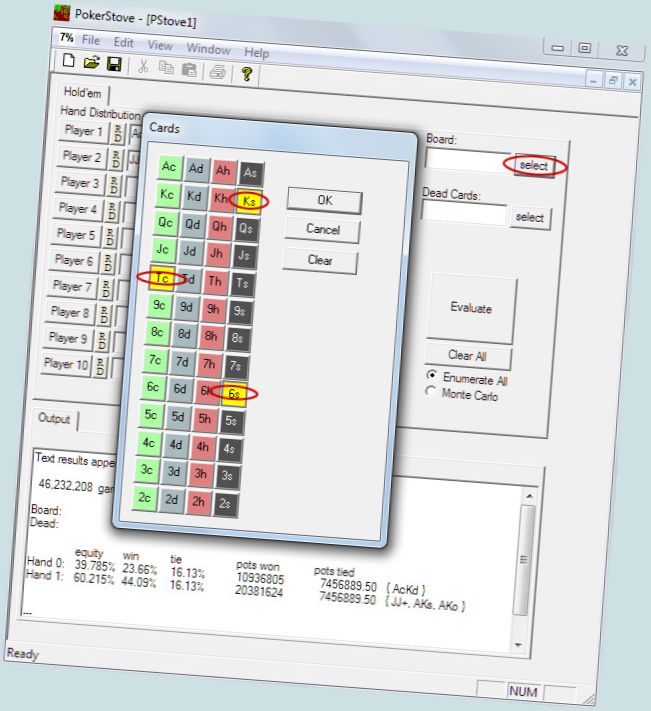This screenshot has width=651, height=711.
Task: Select the Js card
Action: [x=244, y=256]
